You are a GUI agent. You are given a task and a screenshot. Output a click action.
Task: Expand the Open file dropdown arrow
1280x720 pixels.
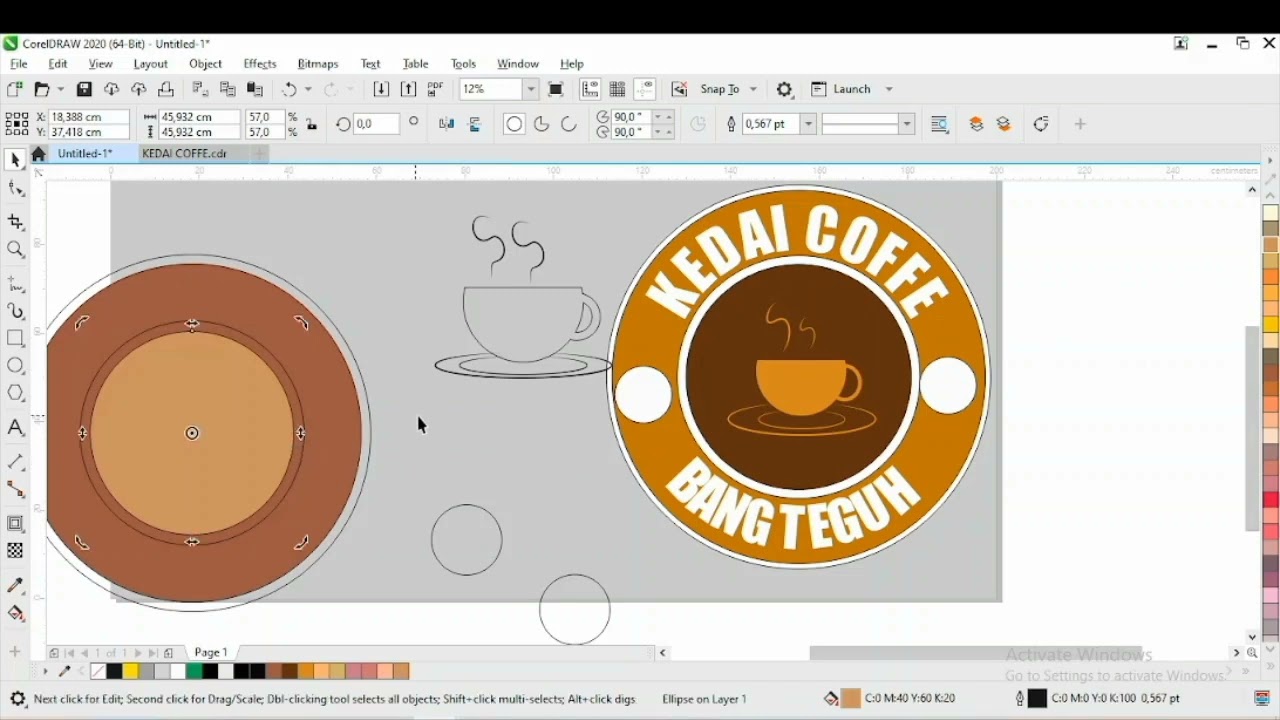pos(59,90)
